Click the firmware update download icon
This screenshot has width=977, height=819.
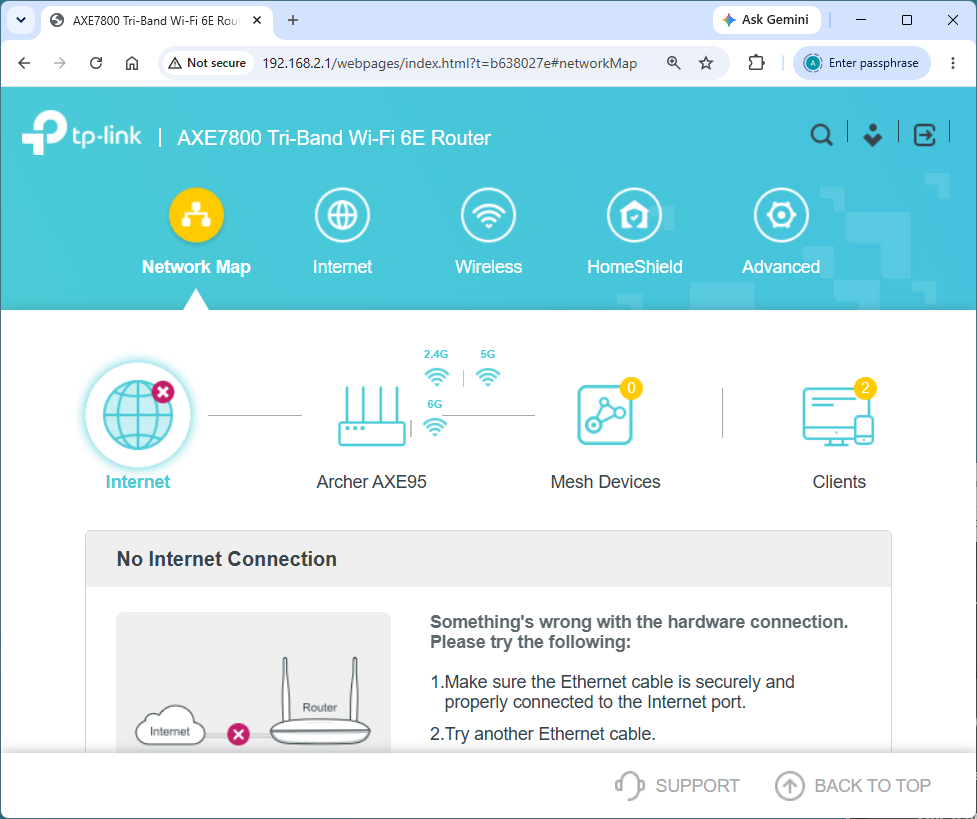pos(872,135)
